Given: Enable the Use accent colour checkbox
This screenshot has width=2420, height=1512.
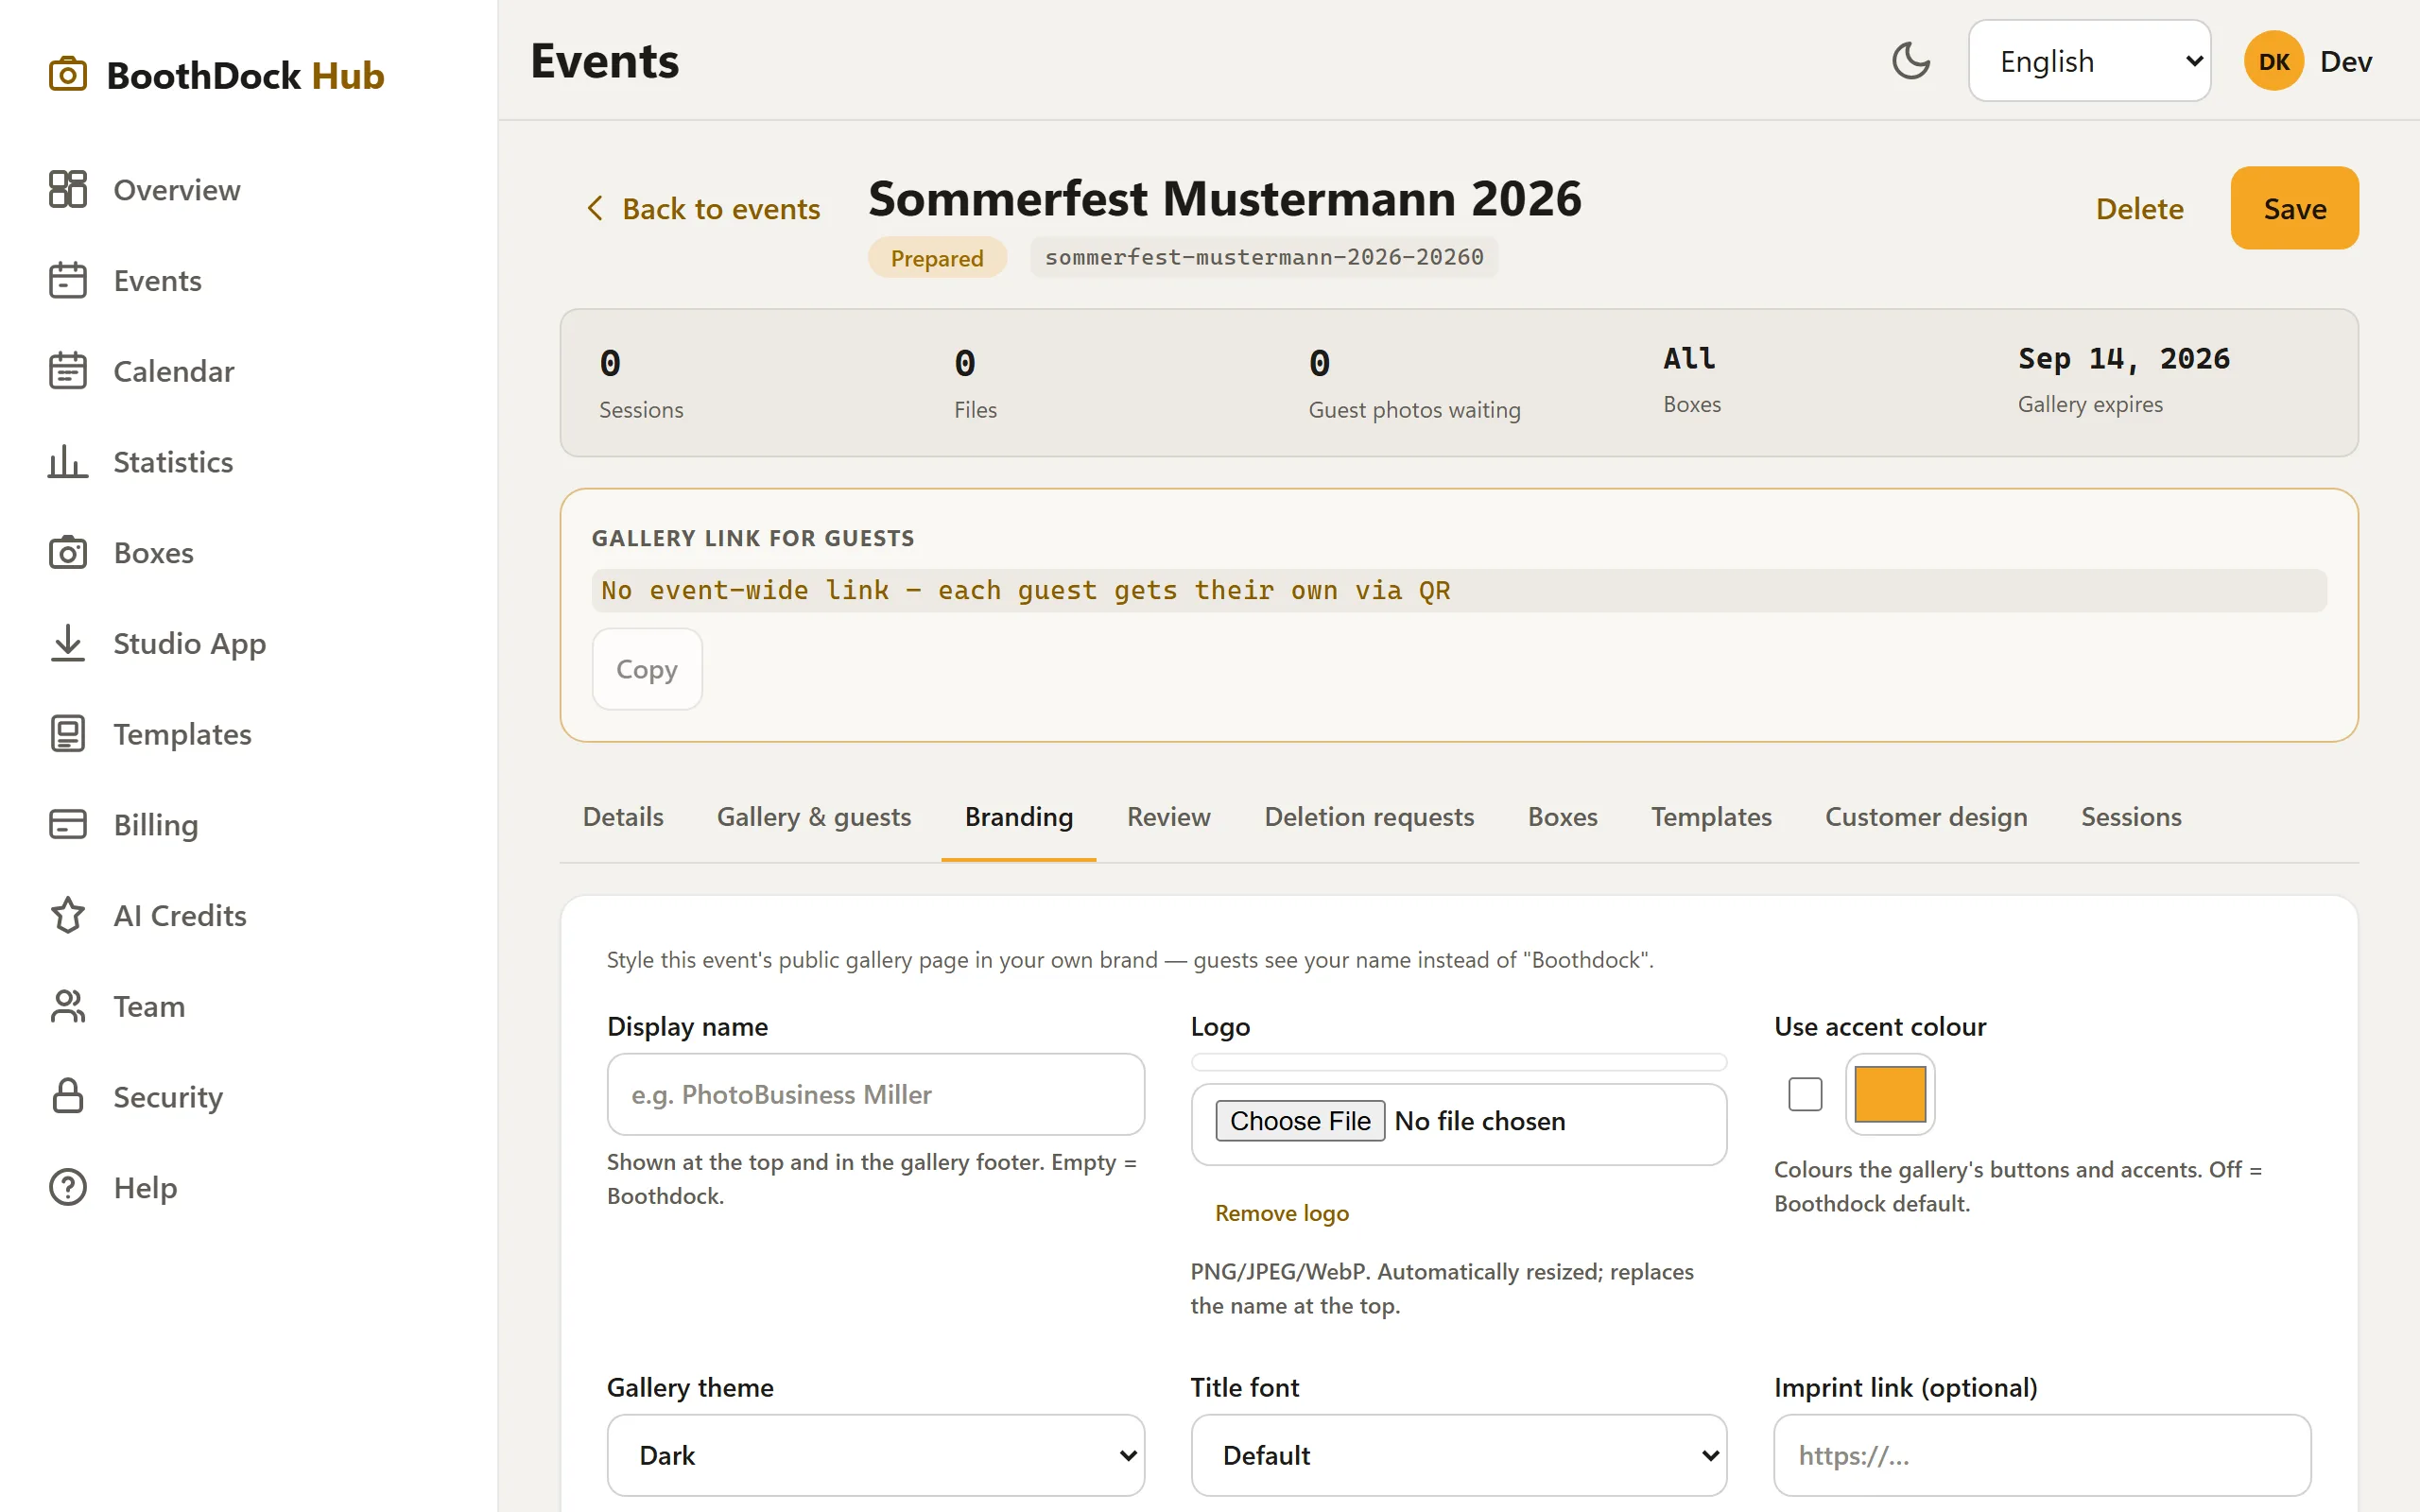Looking at the screenshot, I should (1805, 1094).
